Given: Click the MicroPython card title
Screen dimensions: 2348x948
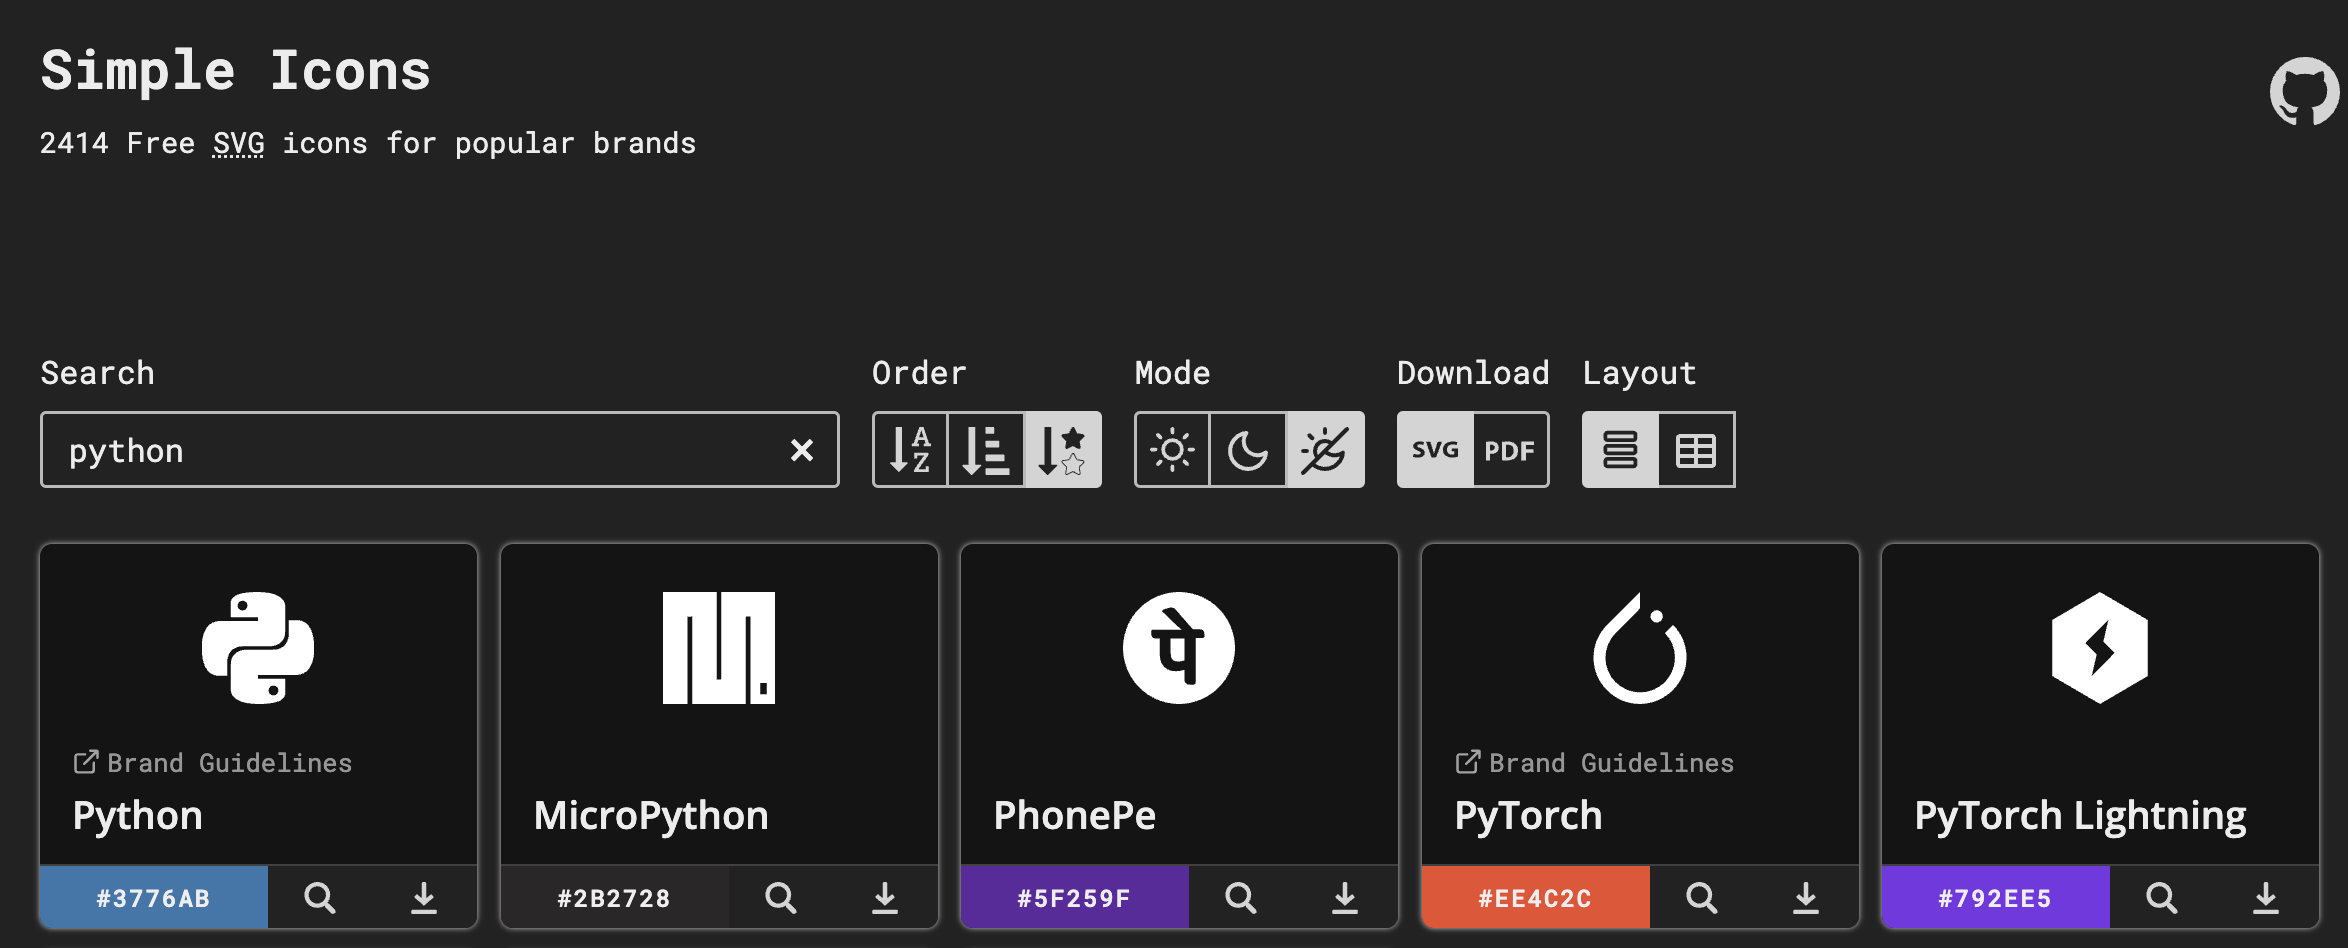Looking at the screenshot, I should 651,816.
